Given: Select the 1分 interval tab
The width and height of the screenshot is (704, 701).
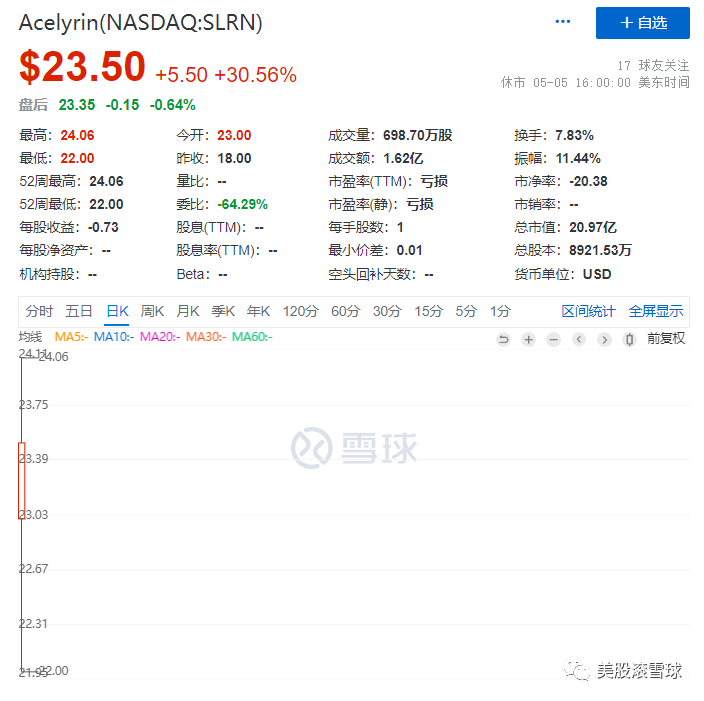Looking at the screenshot, I should [500, 311].
